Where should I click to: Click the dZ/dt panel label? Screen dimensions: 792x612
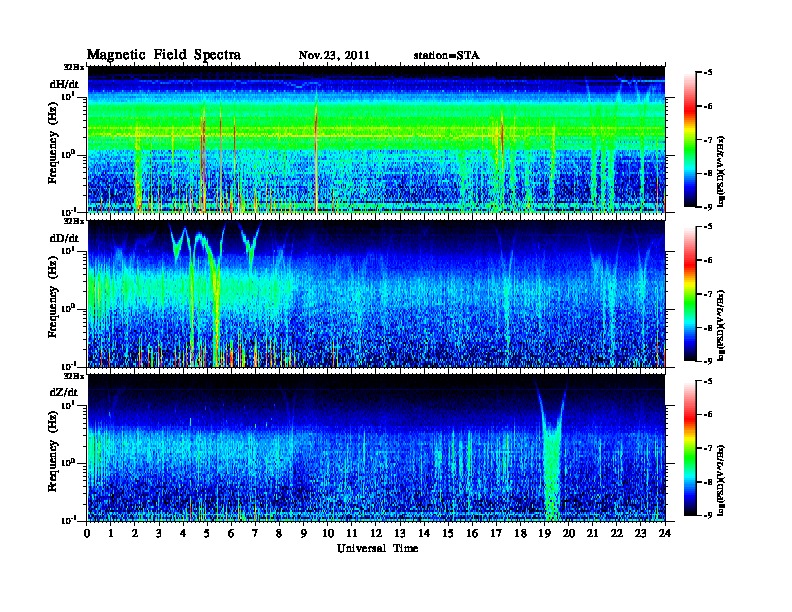click(64, 392)
